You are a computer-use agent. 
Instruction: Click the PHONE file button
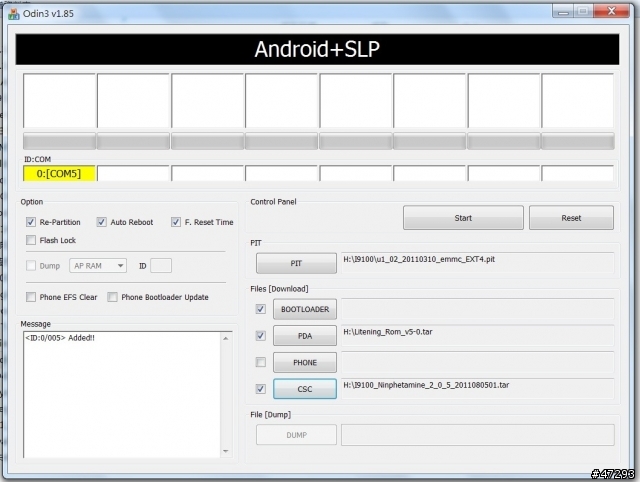pos(305,362)
